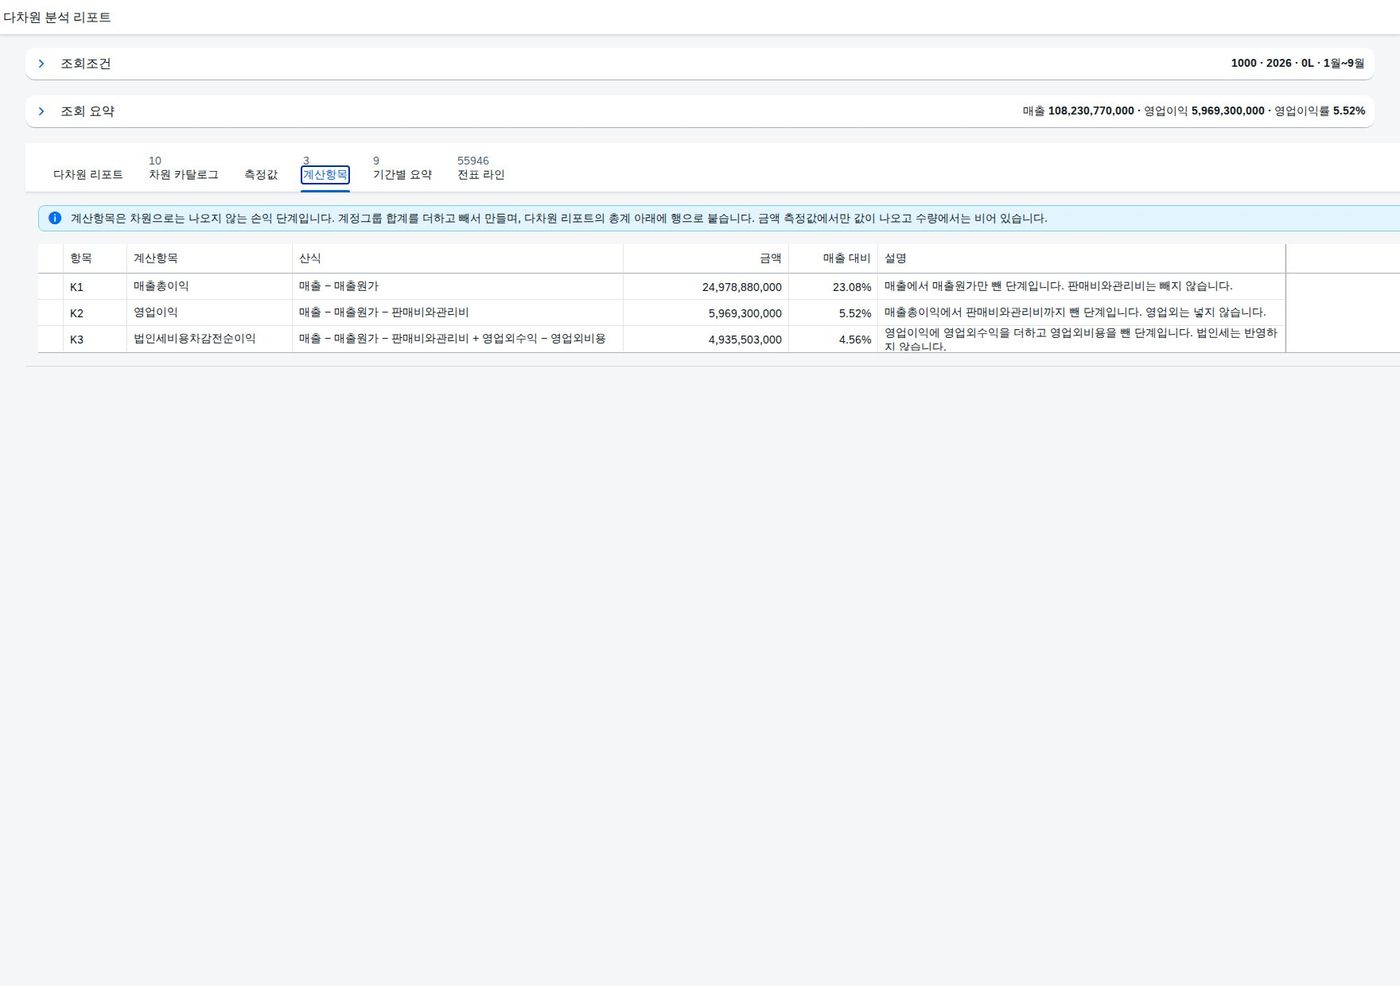Switch to the 다차원 리포트 tab
Viewport: 1400px width, 986px height.
pos(88,174)
